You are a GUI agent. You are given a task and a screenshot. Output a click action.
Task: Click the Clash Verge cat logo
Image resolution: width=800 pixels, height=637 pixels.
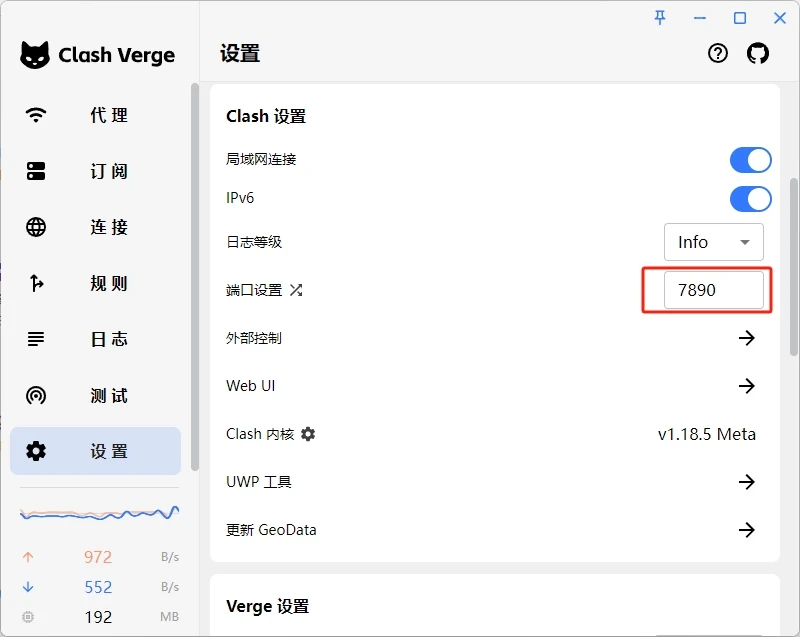point(35,55)
